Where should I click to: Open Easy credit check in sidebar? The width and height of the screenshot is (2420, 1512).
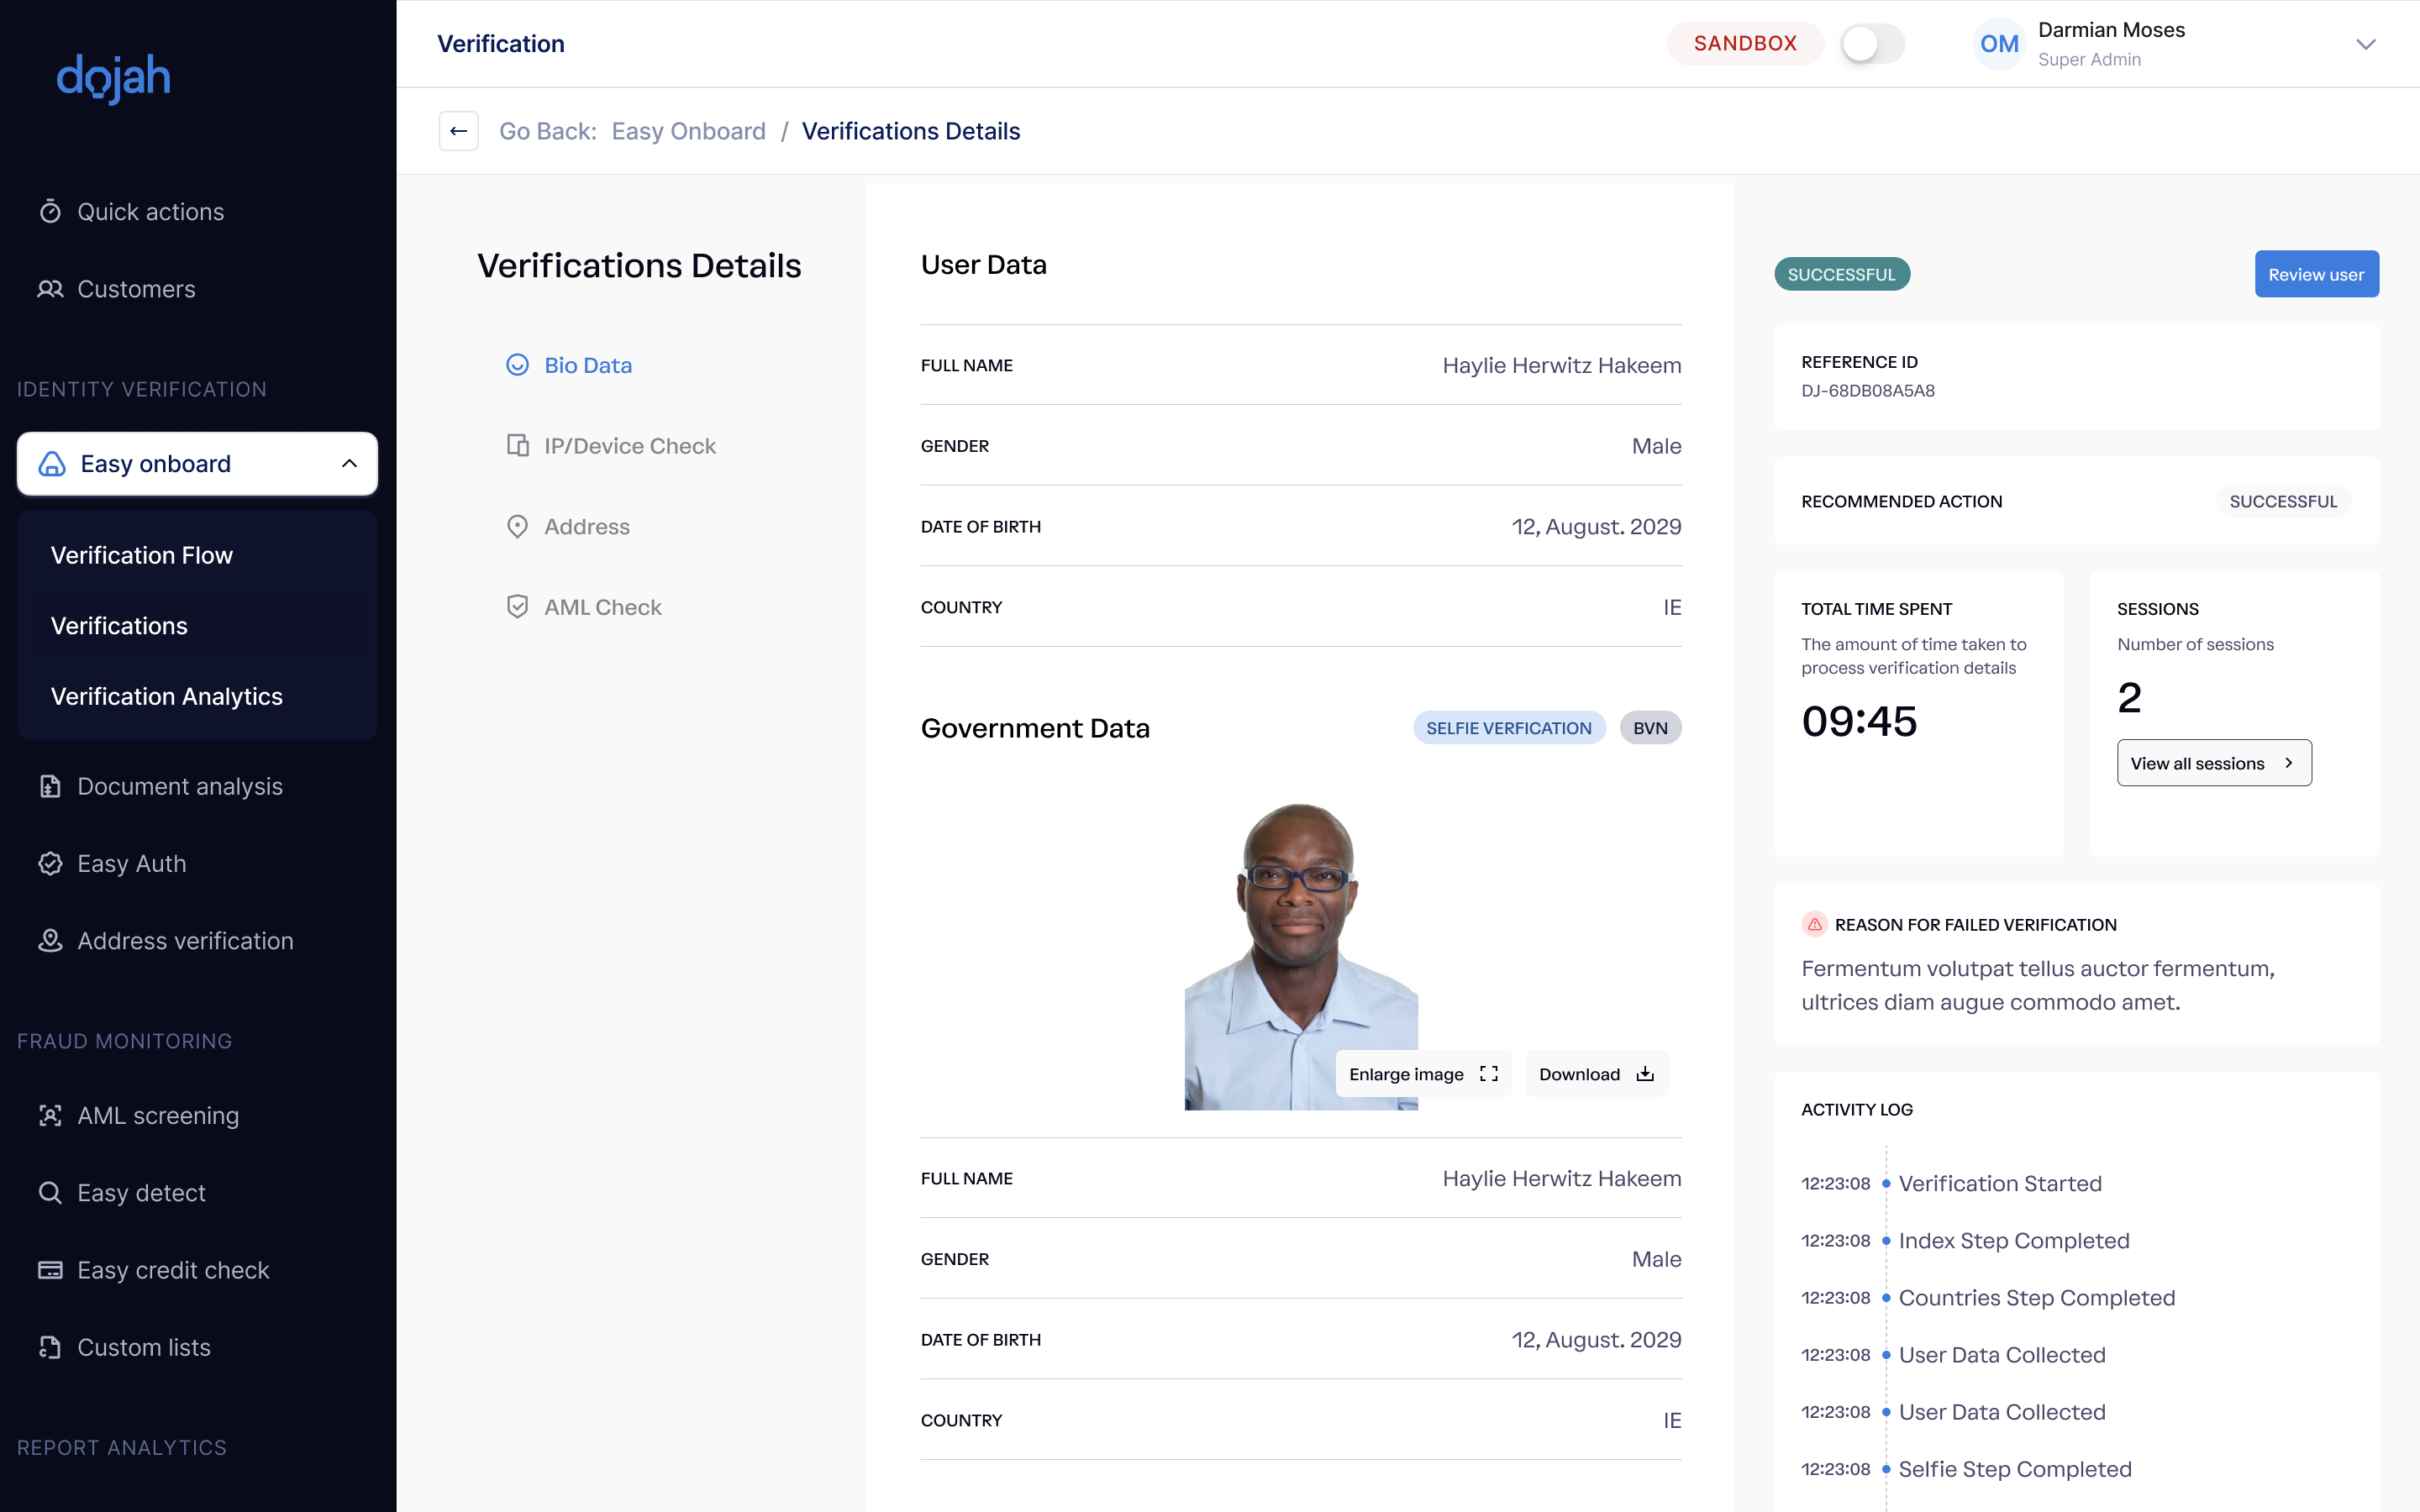point(173,1270)
